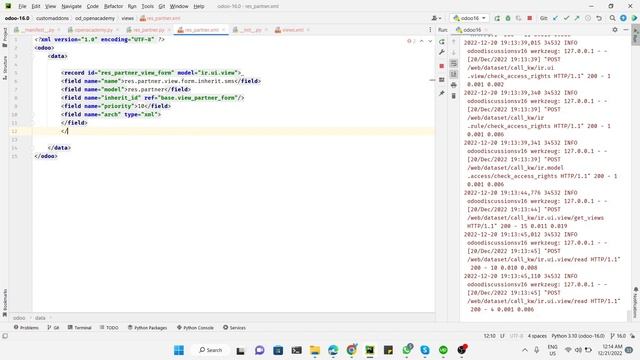Screen dimensions: 640x360
Task: Print the Run console output
Action: [453, 85]
